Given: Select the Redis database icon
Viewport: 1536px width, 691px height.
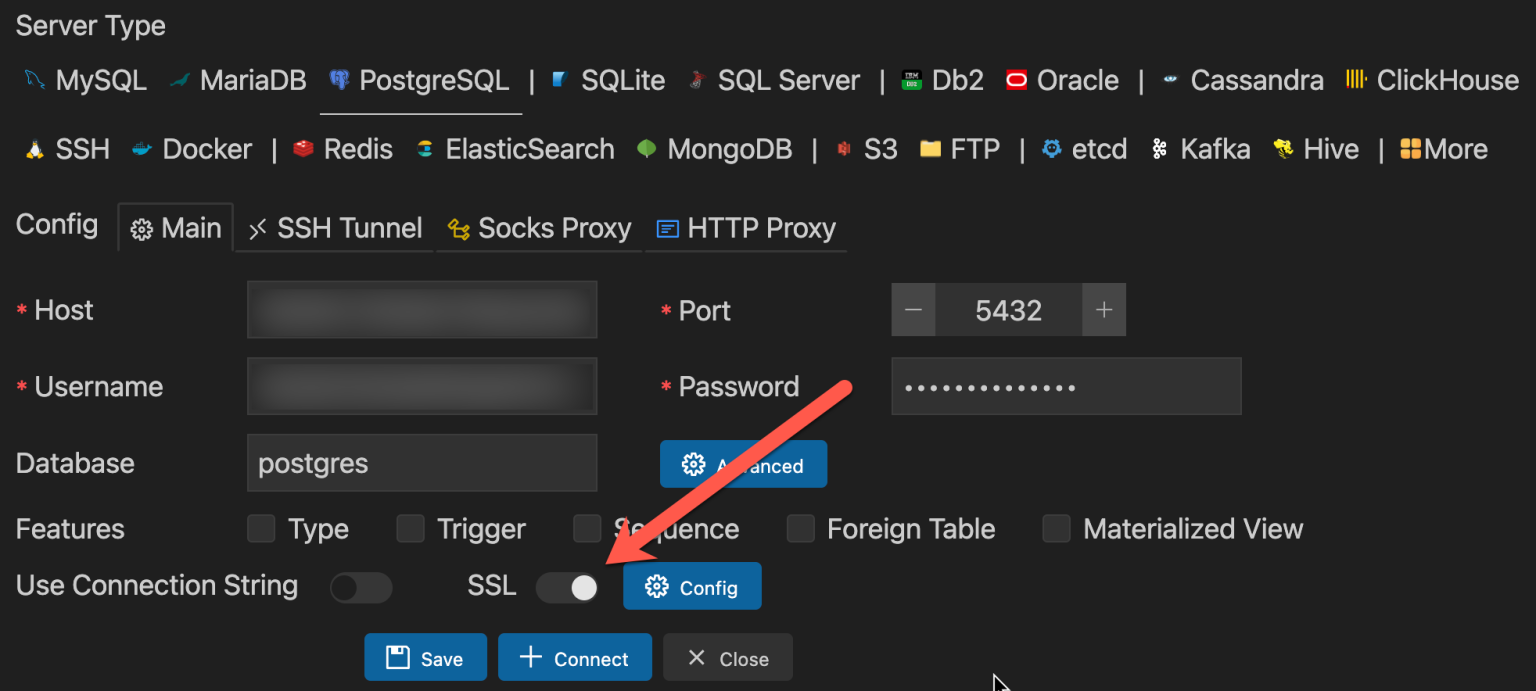Looking at the screenshot, I should pyautogui.click(x=303, y=148).
